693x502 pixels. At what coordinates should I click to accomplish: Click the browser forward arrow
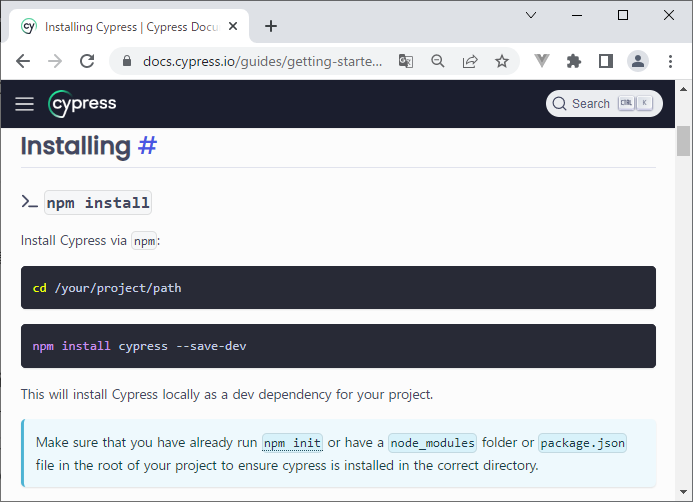(55, 61)
